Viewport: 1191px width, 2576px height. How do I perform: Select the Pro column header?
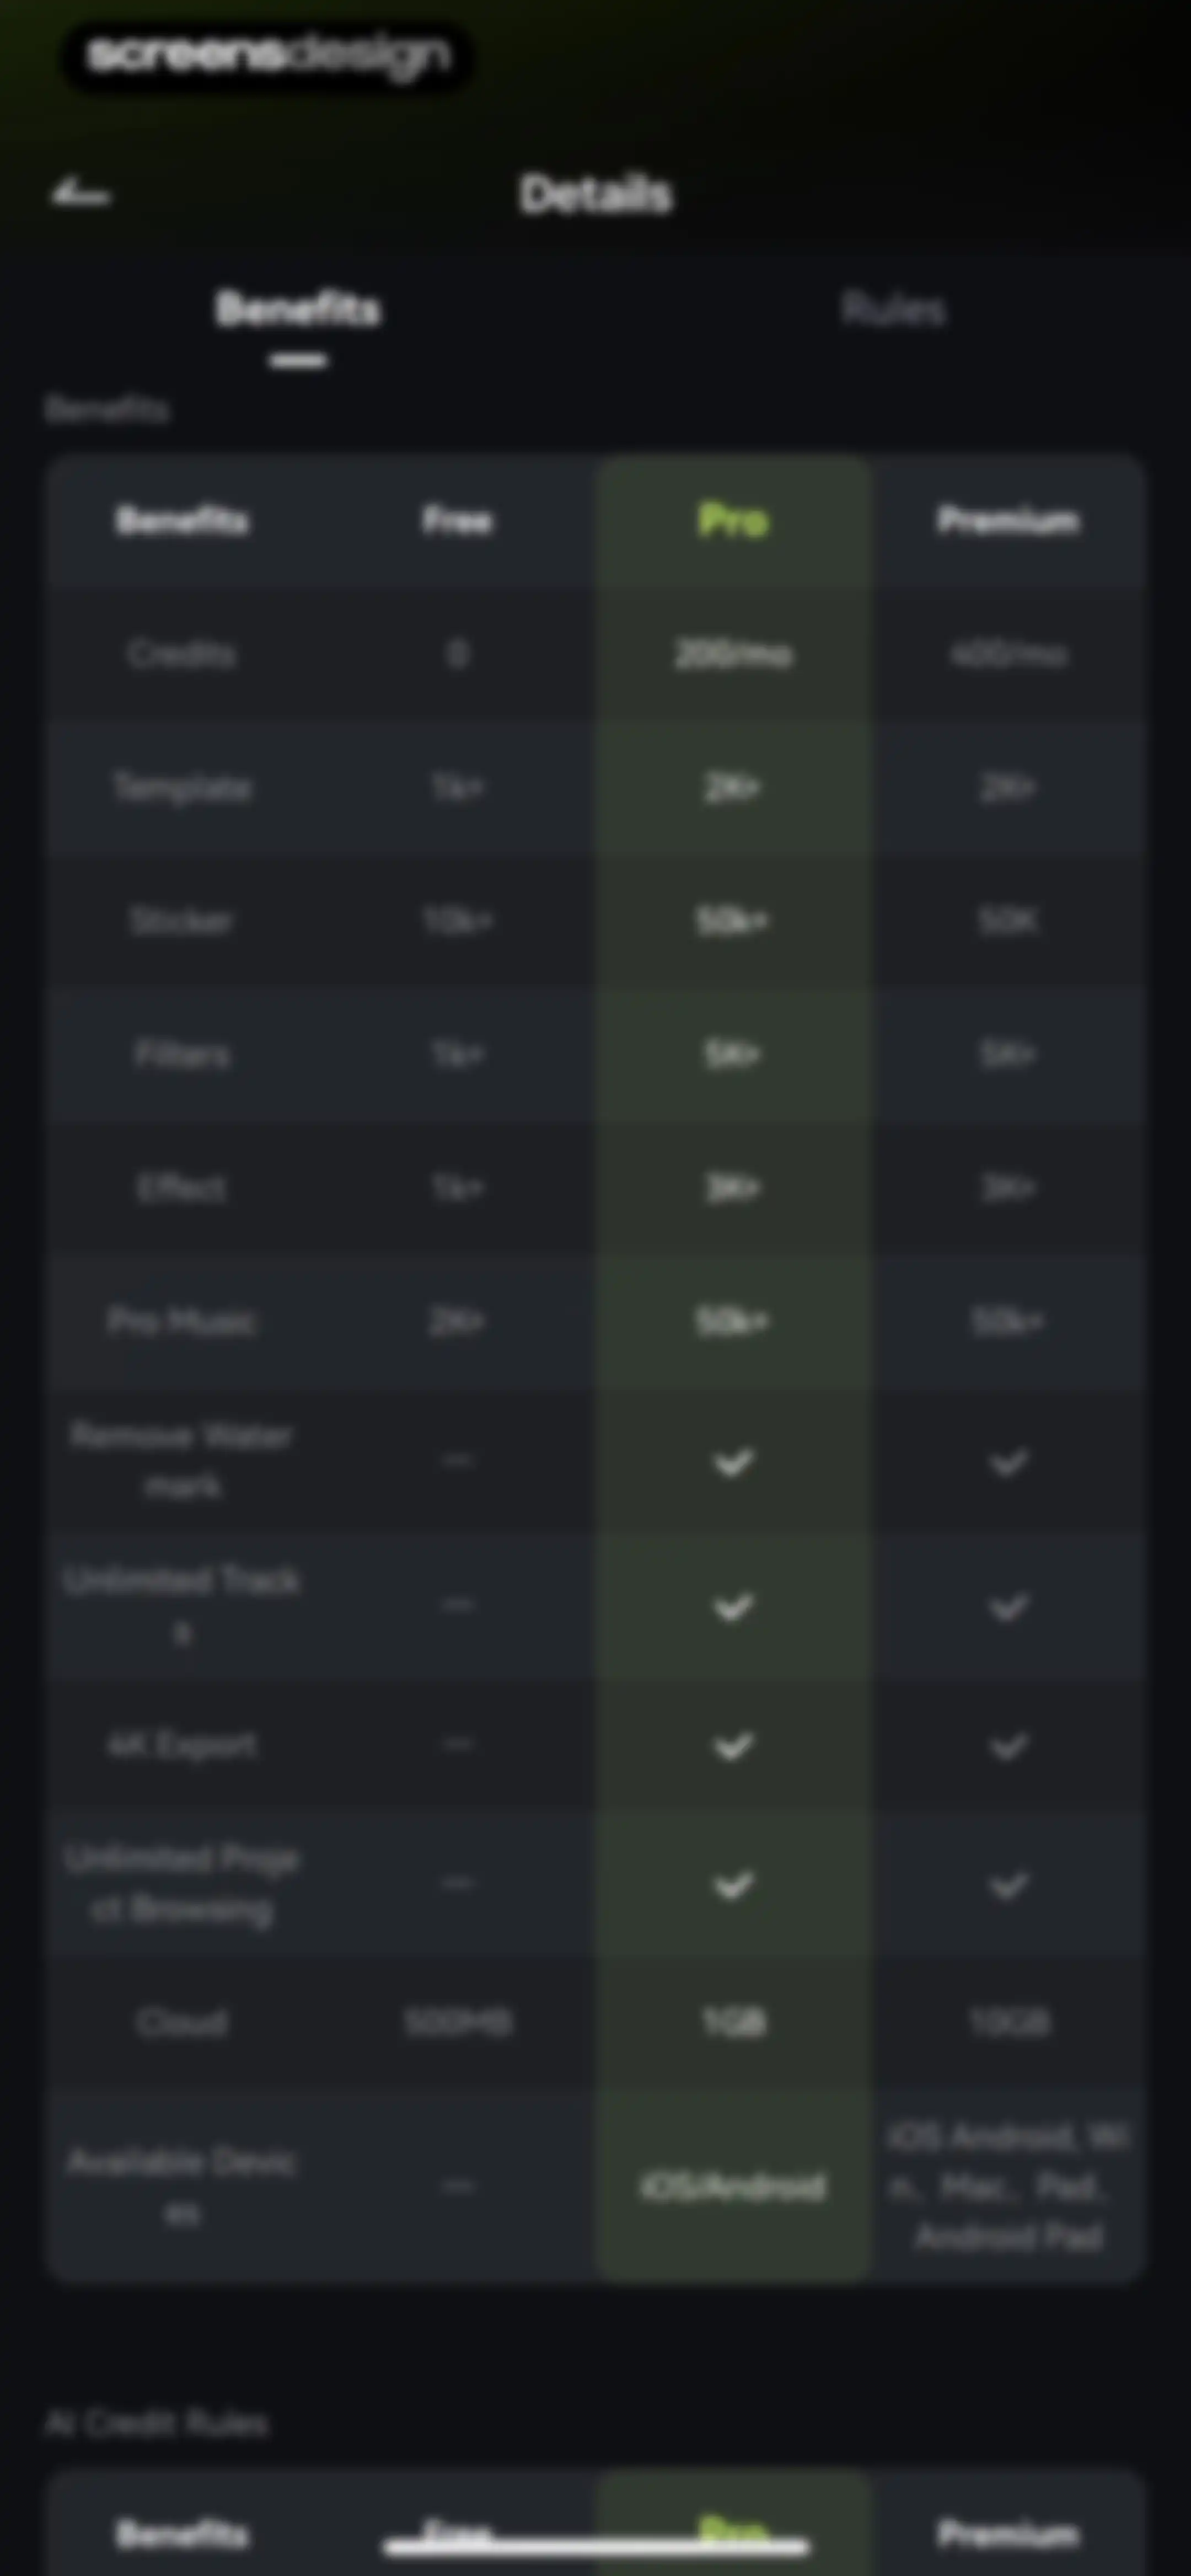pos(733,520)
